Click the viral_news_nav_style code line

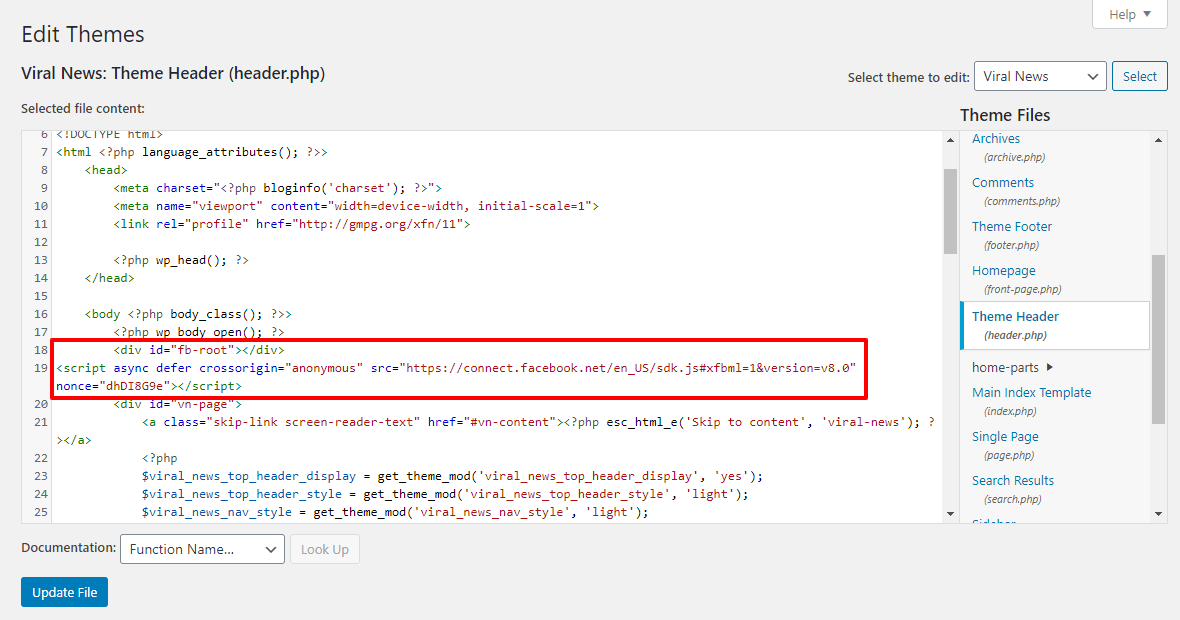click(395, 512)
